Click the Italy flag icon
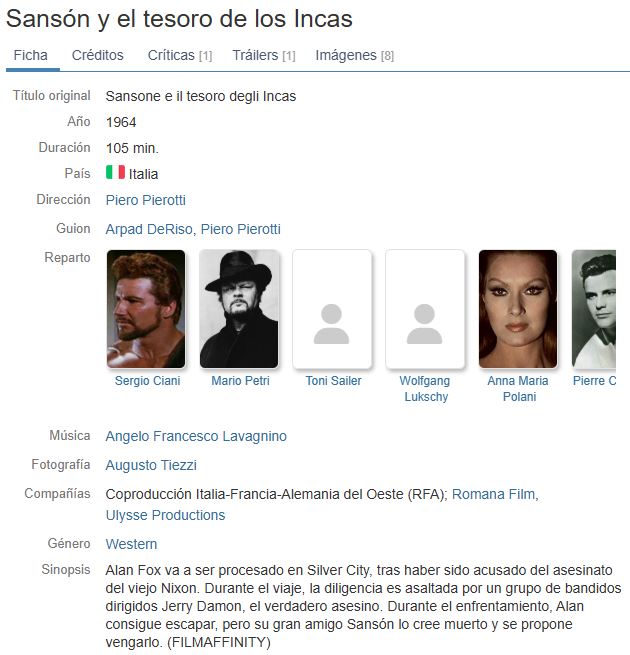Image resolution: width=630 pixels, height=655 pixels. coord(115,172)
